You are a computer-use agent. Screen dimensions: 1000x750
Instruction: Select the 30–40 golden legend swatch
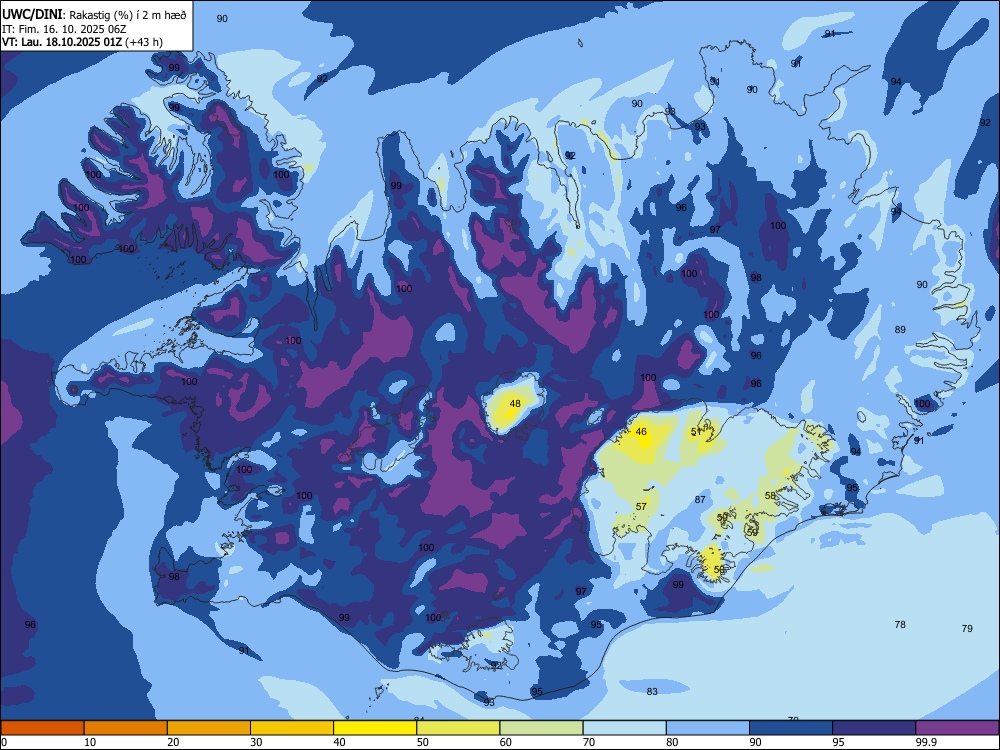tap(292, 728)
